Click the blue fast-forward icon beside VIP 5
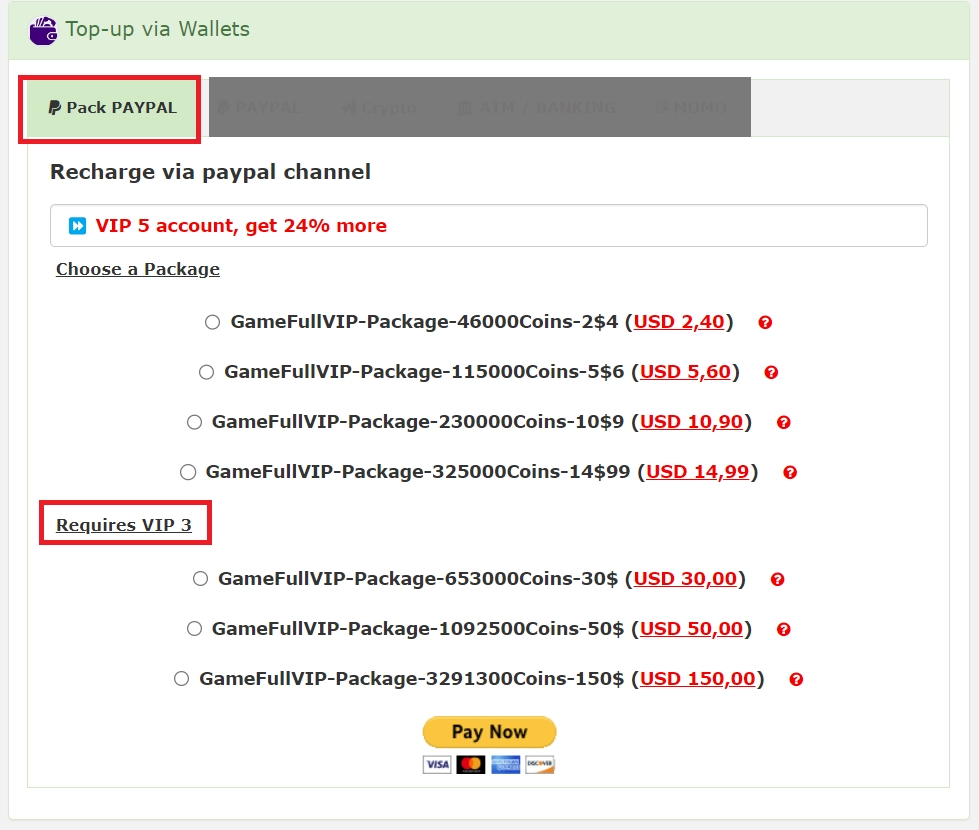Screen dimensions: 979x830 tap(77, 225)
